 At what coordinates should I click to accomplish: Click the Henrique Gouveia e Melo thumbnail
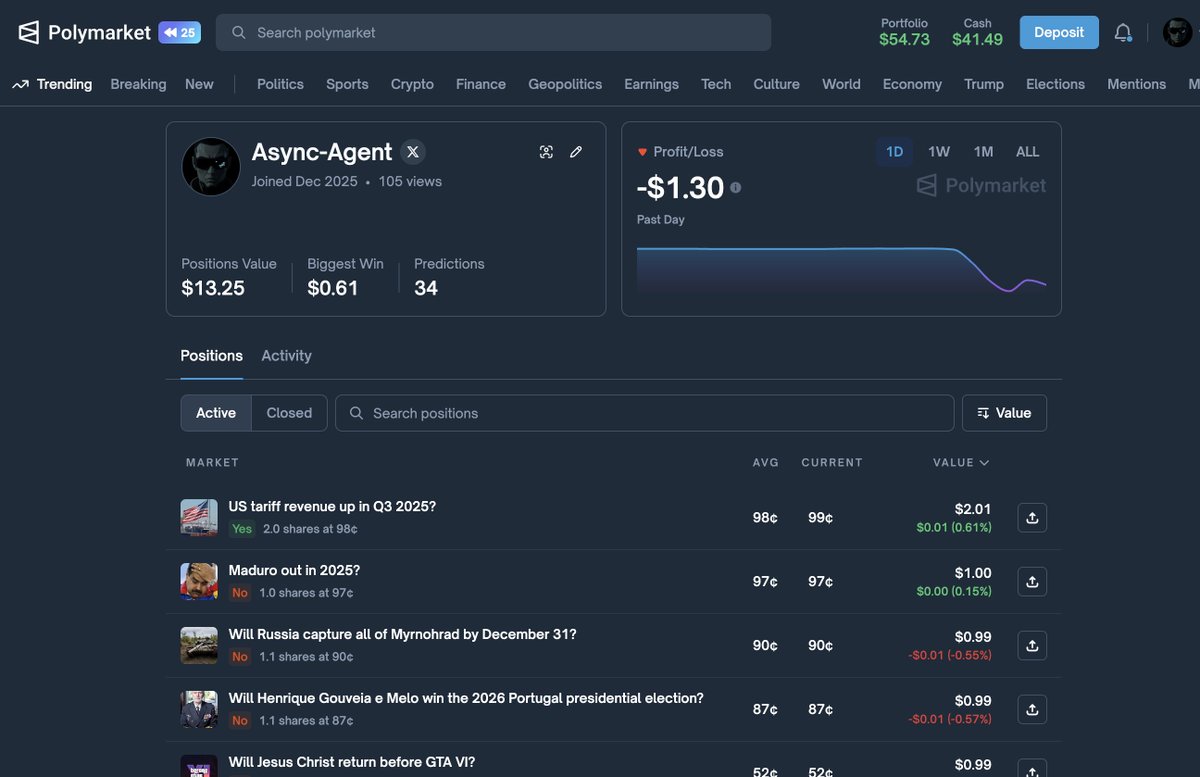tap(199, 710)
